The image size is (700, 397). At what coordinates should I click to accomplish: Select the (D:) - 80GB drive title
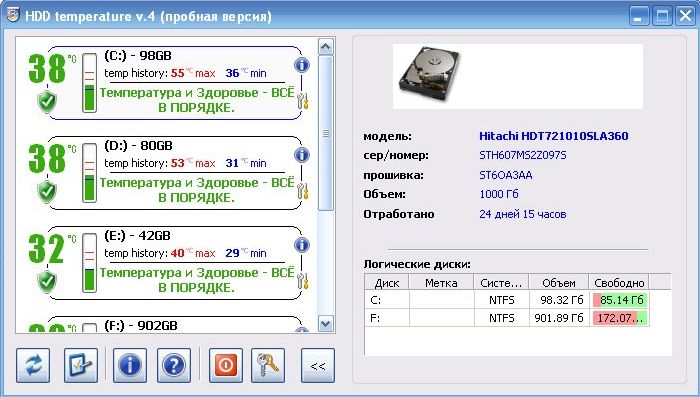point(138,146)
